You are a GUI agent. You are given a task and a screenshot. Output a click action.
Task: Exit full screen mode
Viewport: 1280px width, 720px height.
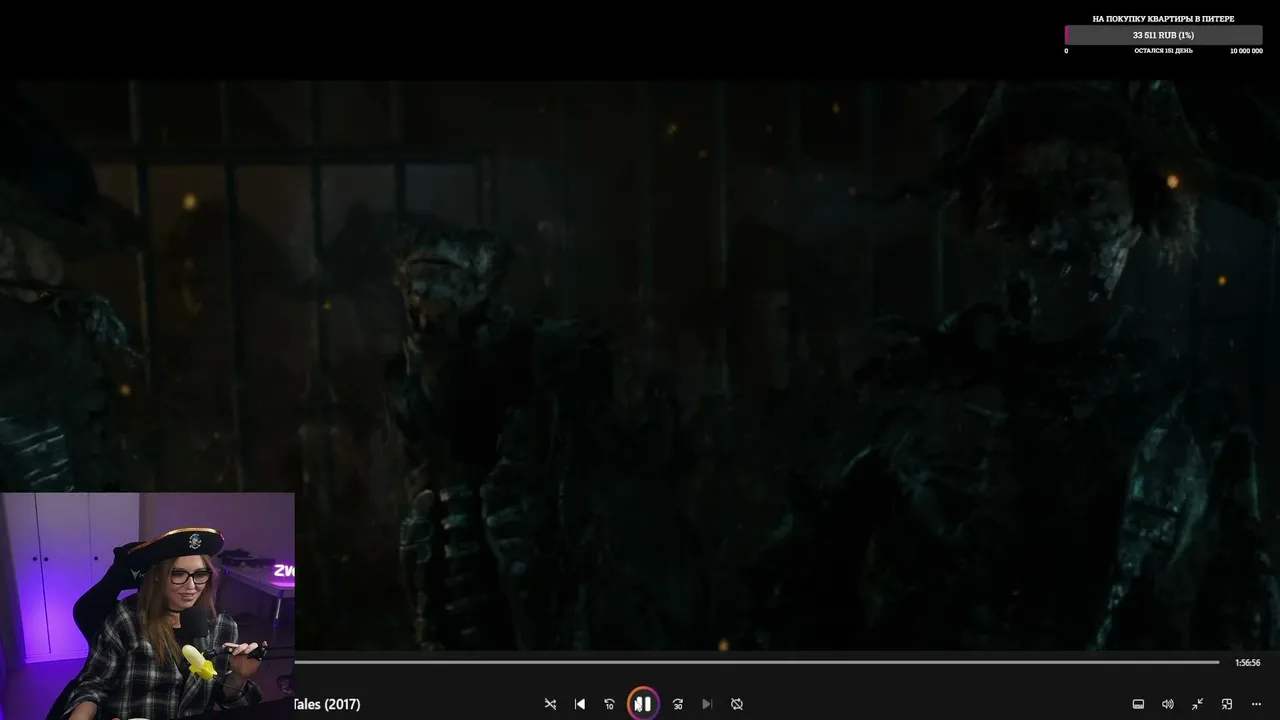[1197, 704]
